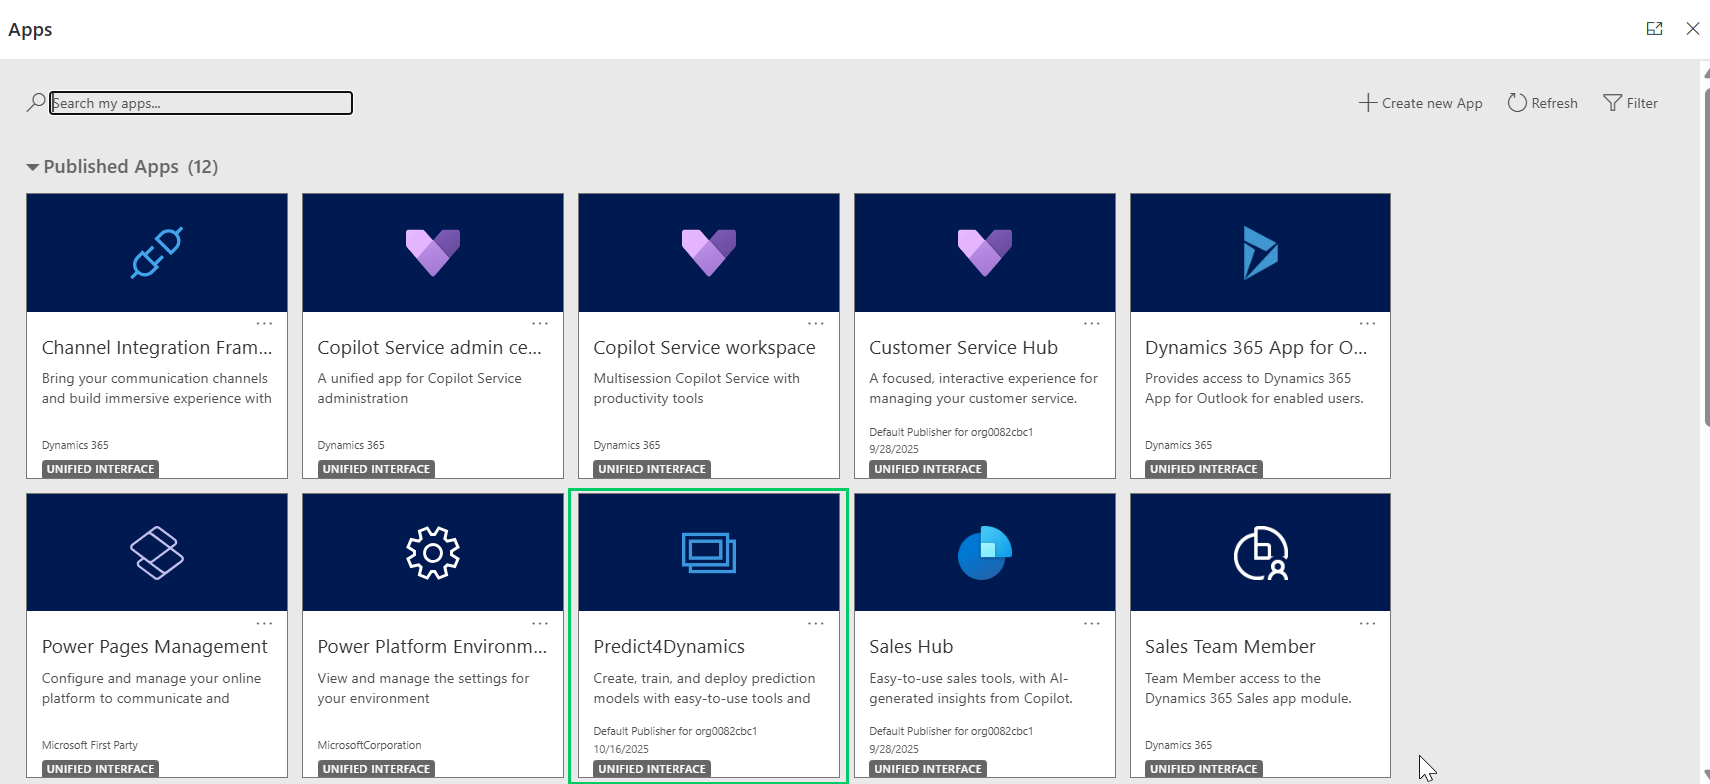Click the search magnifier icon
1710x784 pixels.
tap(36, 103)
